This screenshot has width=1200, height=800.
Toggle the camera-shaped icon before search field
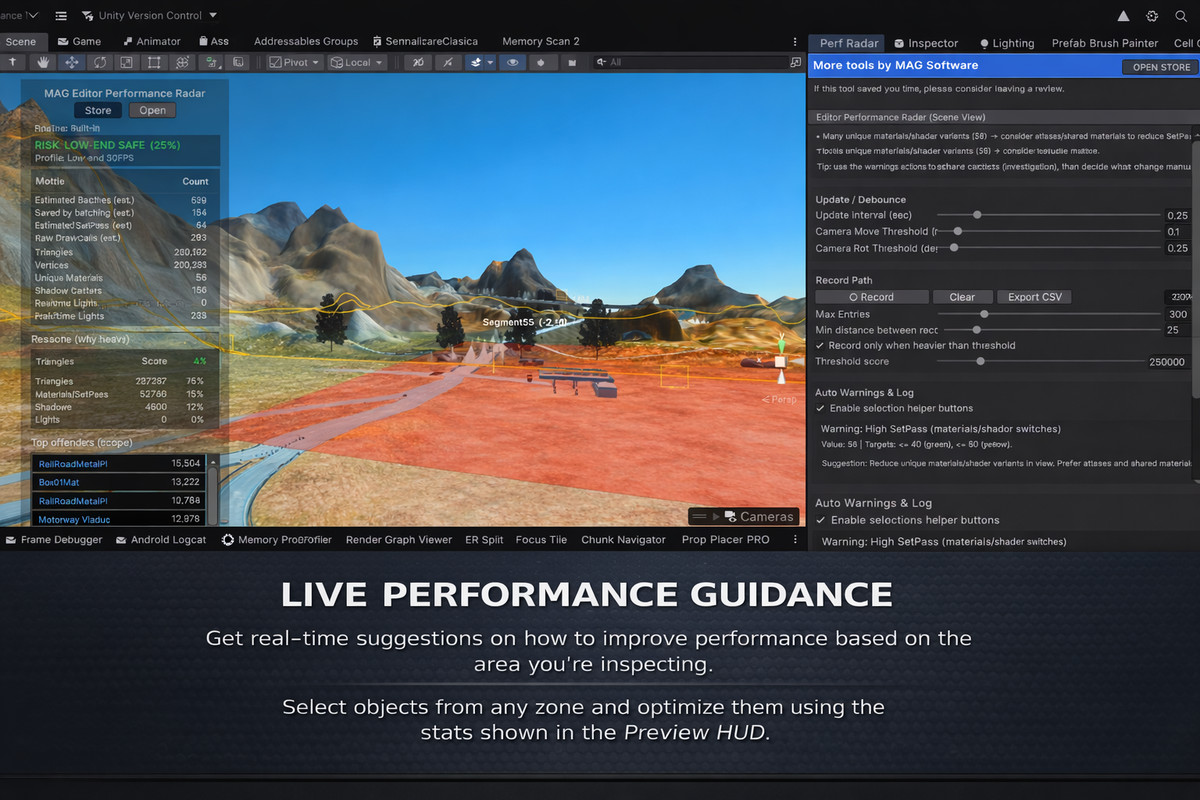(x=572, y=62)
